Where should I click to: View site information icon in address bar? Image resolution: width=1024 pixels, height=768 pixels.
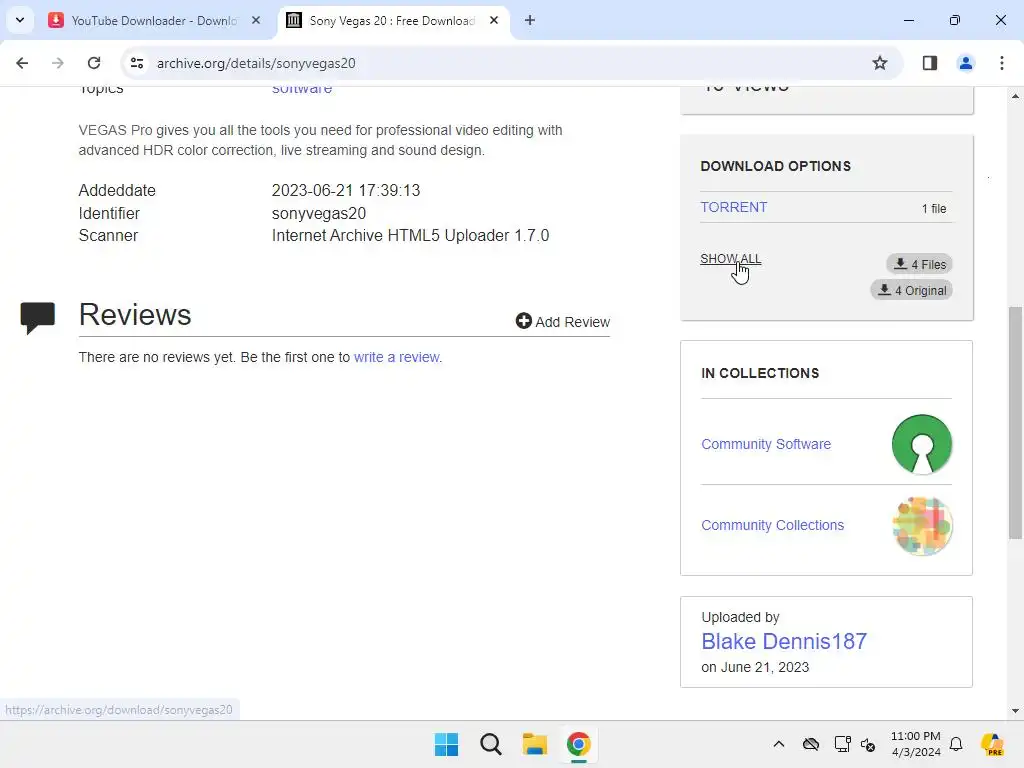(x=136, y=63)
